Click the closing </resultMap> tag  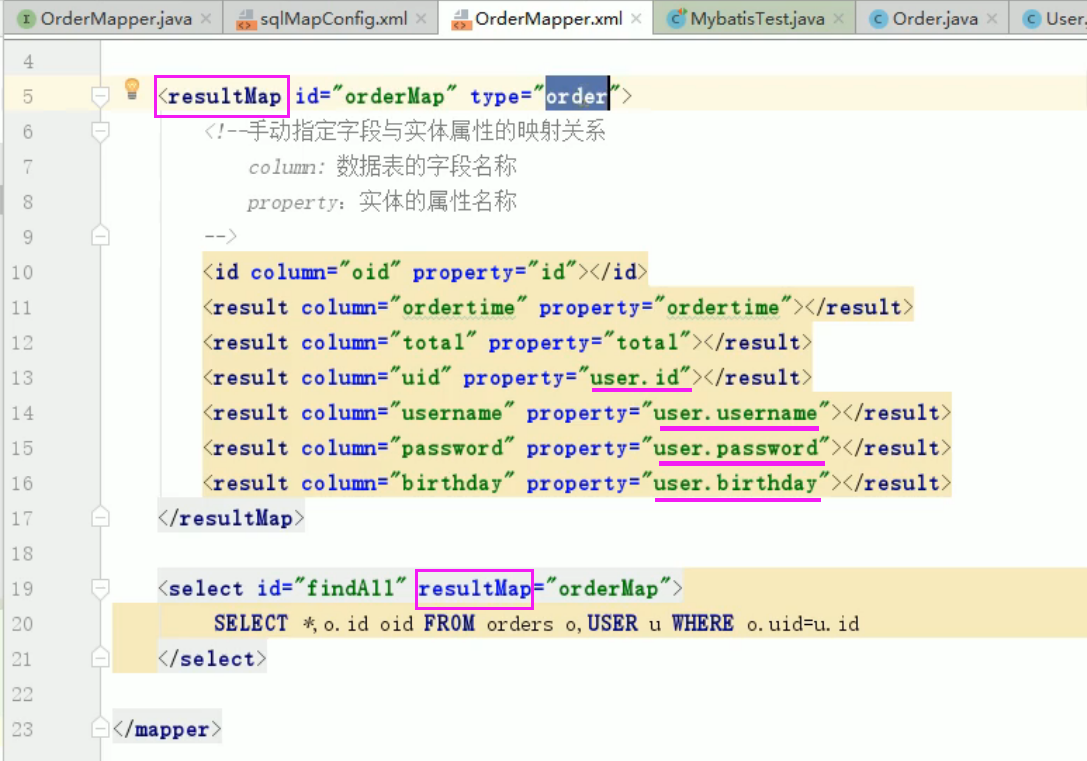231,518
